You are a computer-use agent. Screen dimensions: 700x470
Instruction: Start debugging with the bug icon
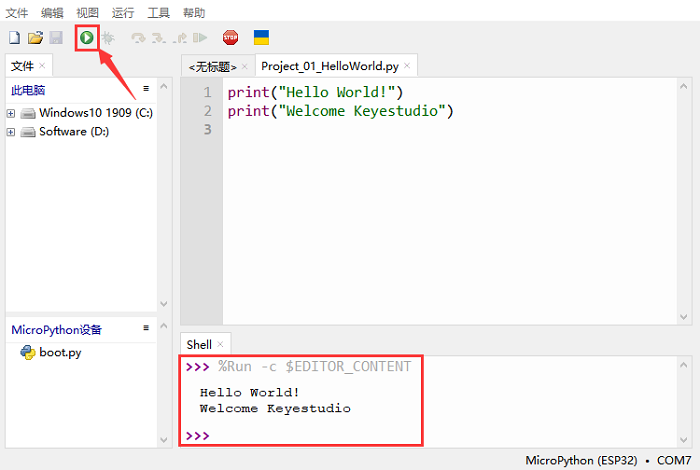[x=108, y=38]
